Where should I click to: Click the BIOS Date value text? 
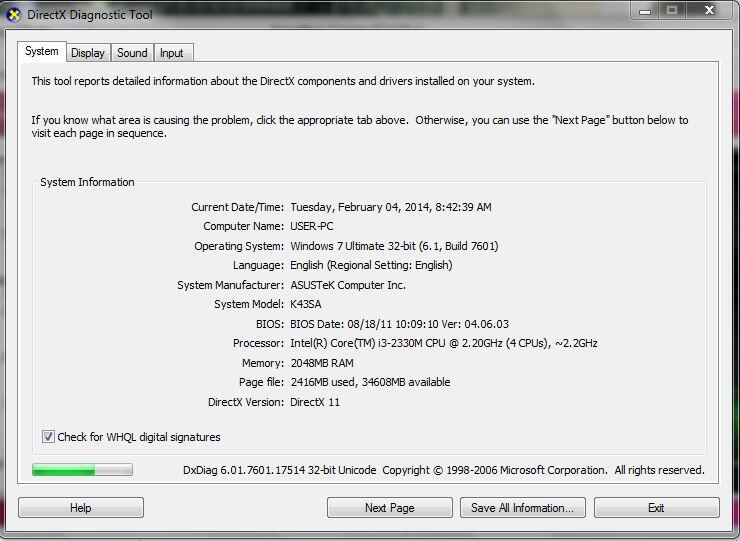point(399,324)
